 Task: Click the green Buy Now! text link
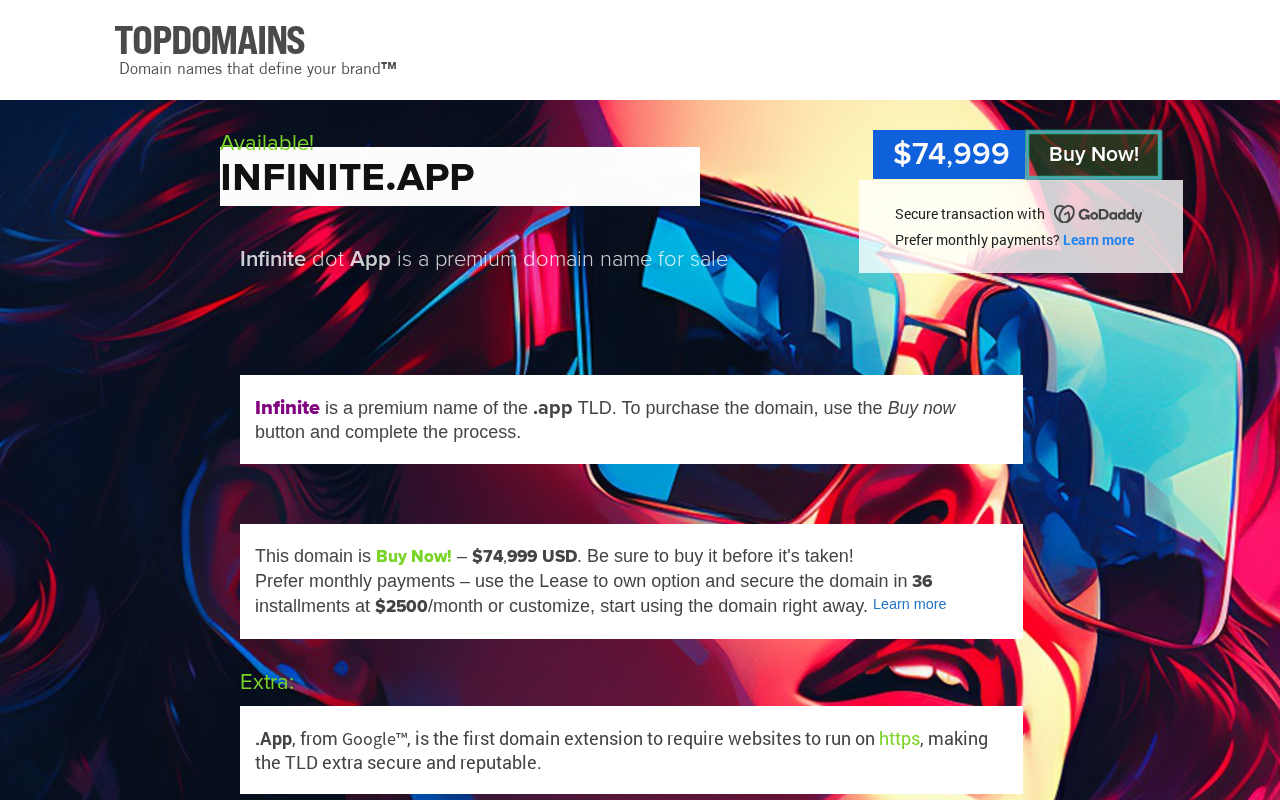click(413, 556)
